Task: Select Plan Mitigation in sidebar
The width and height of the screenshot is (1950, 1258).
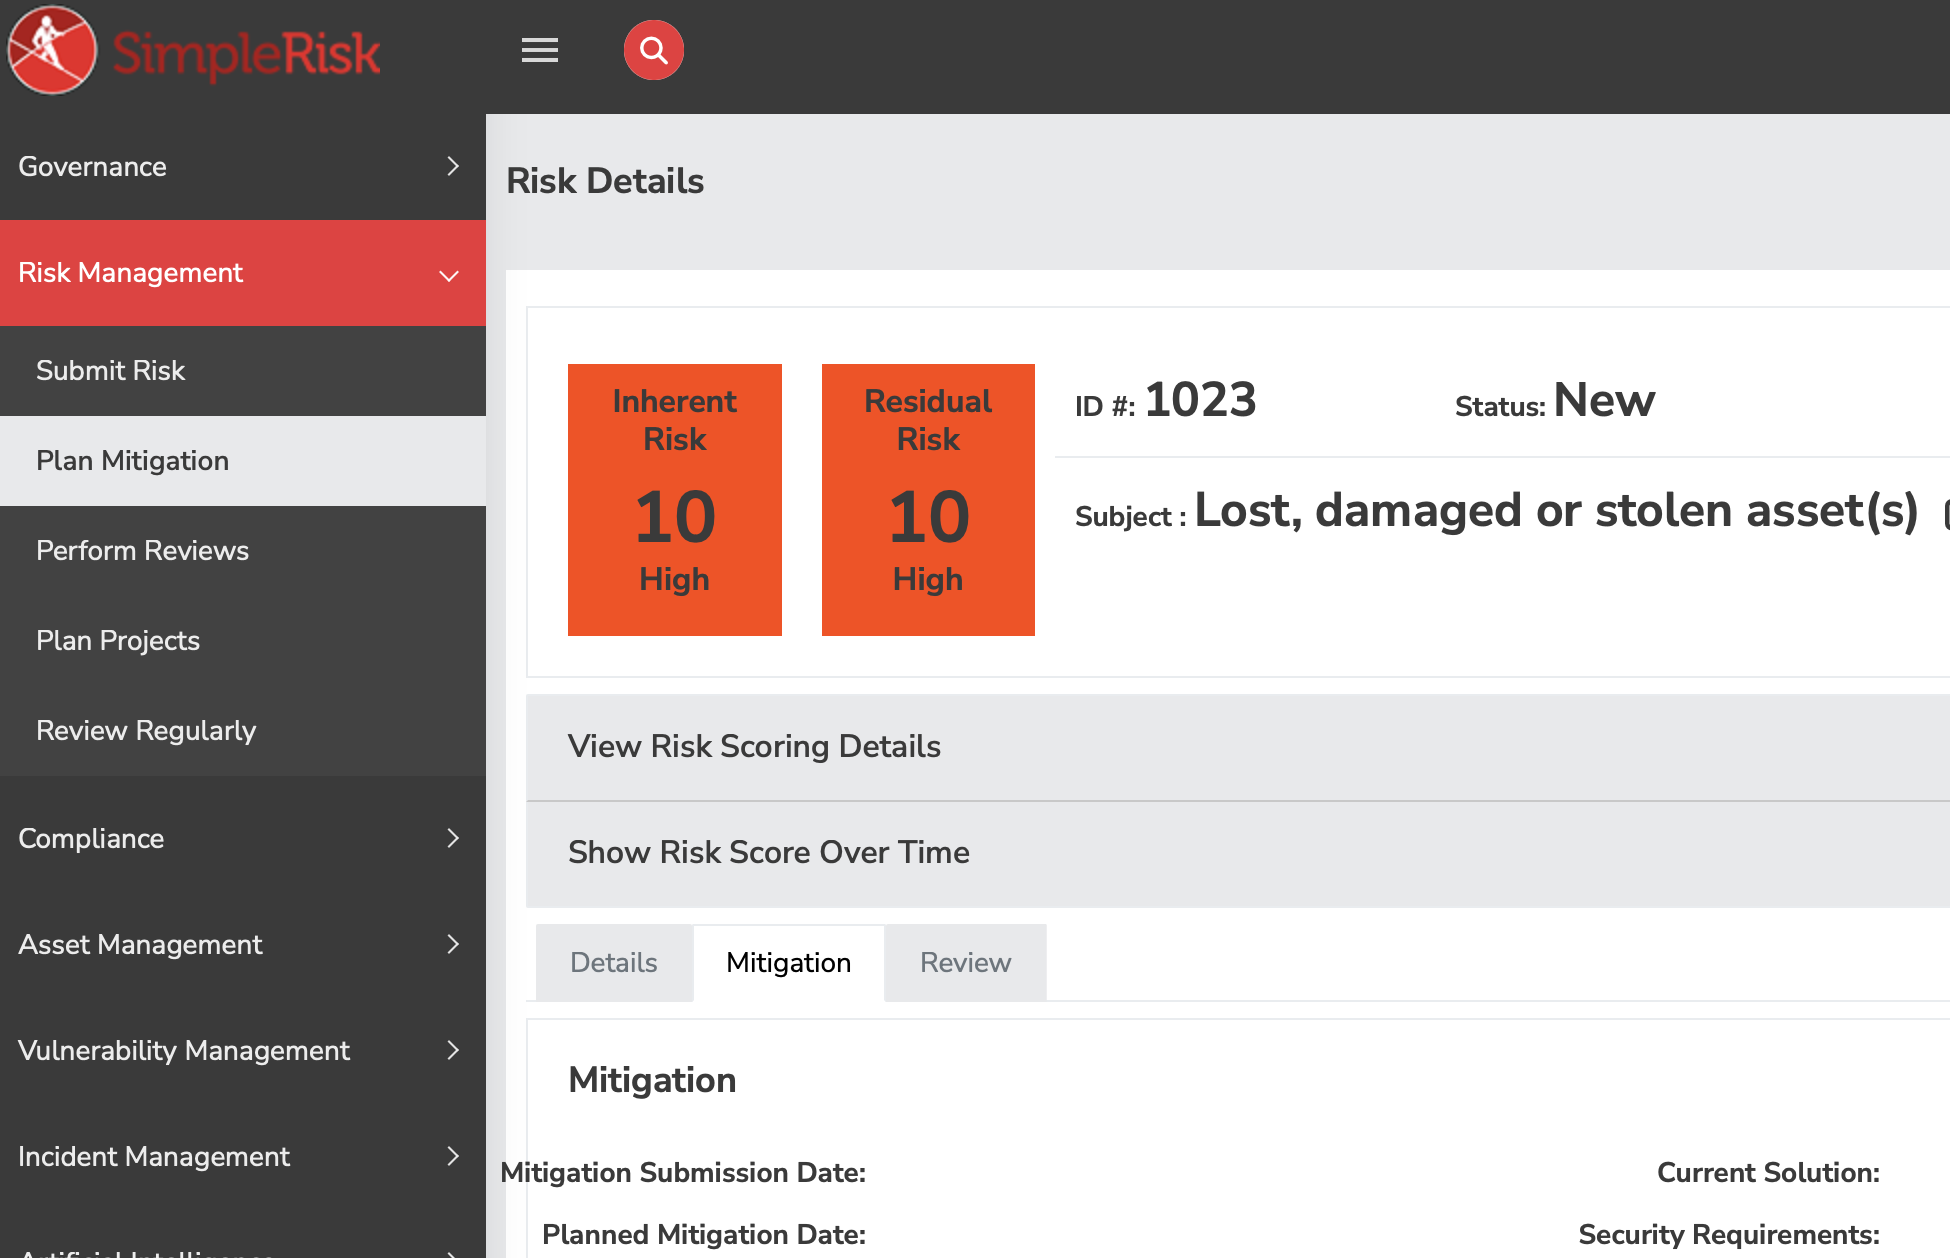Action: 133,460
